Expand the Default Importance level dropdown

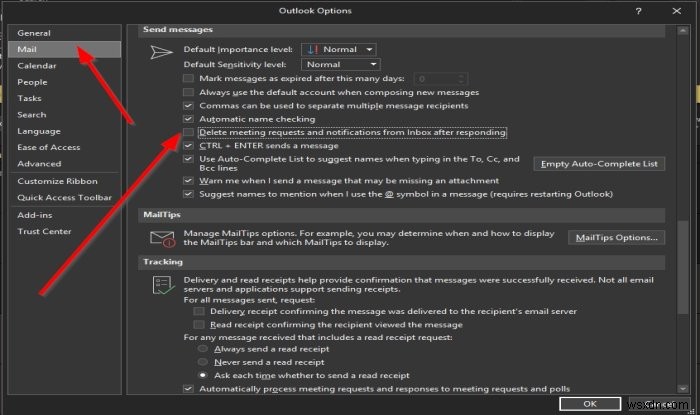(339, 50)
